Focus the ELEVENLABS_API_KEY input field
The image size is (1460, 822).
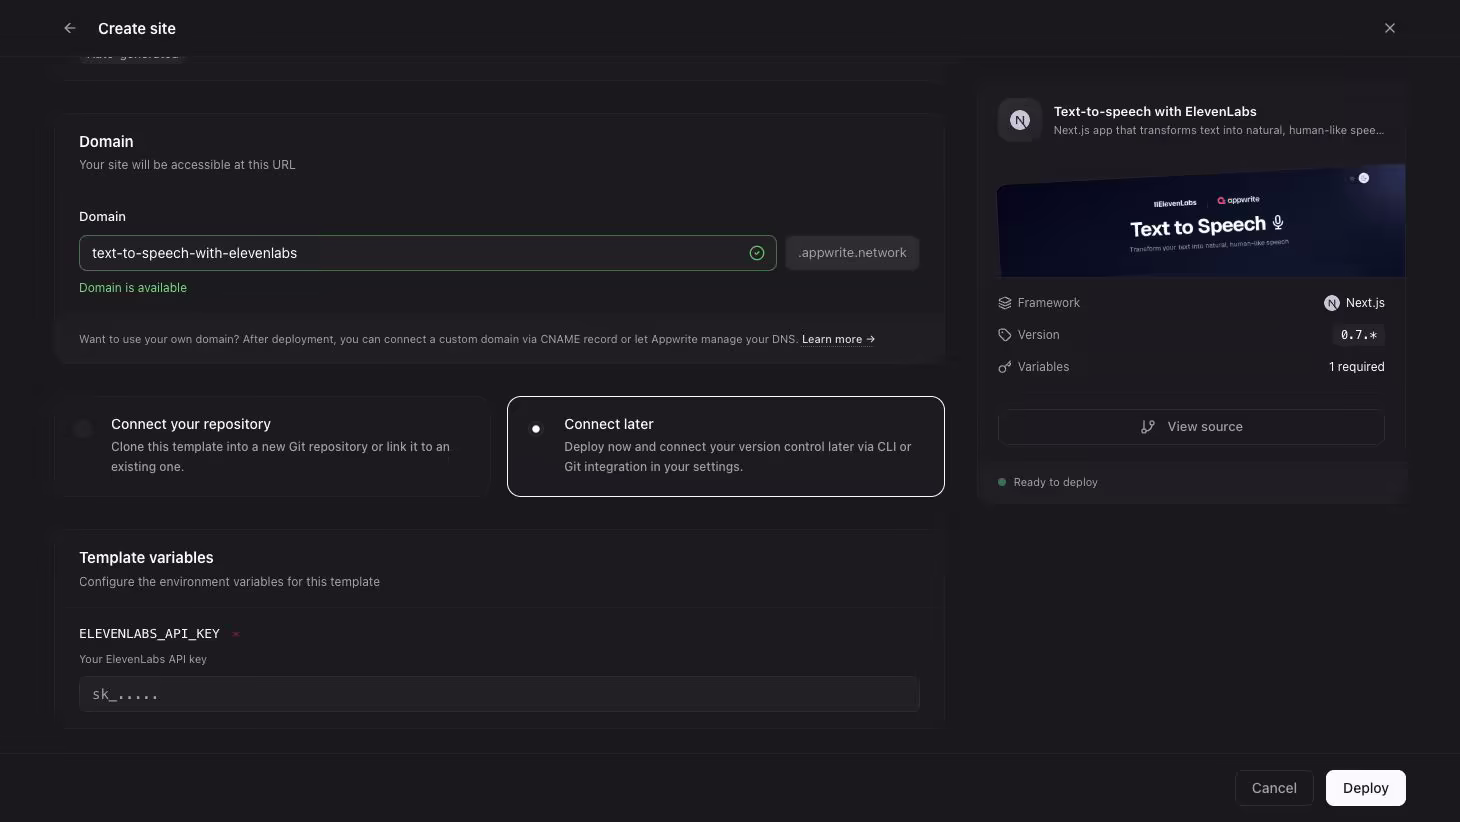499,694
